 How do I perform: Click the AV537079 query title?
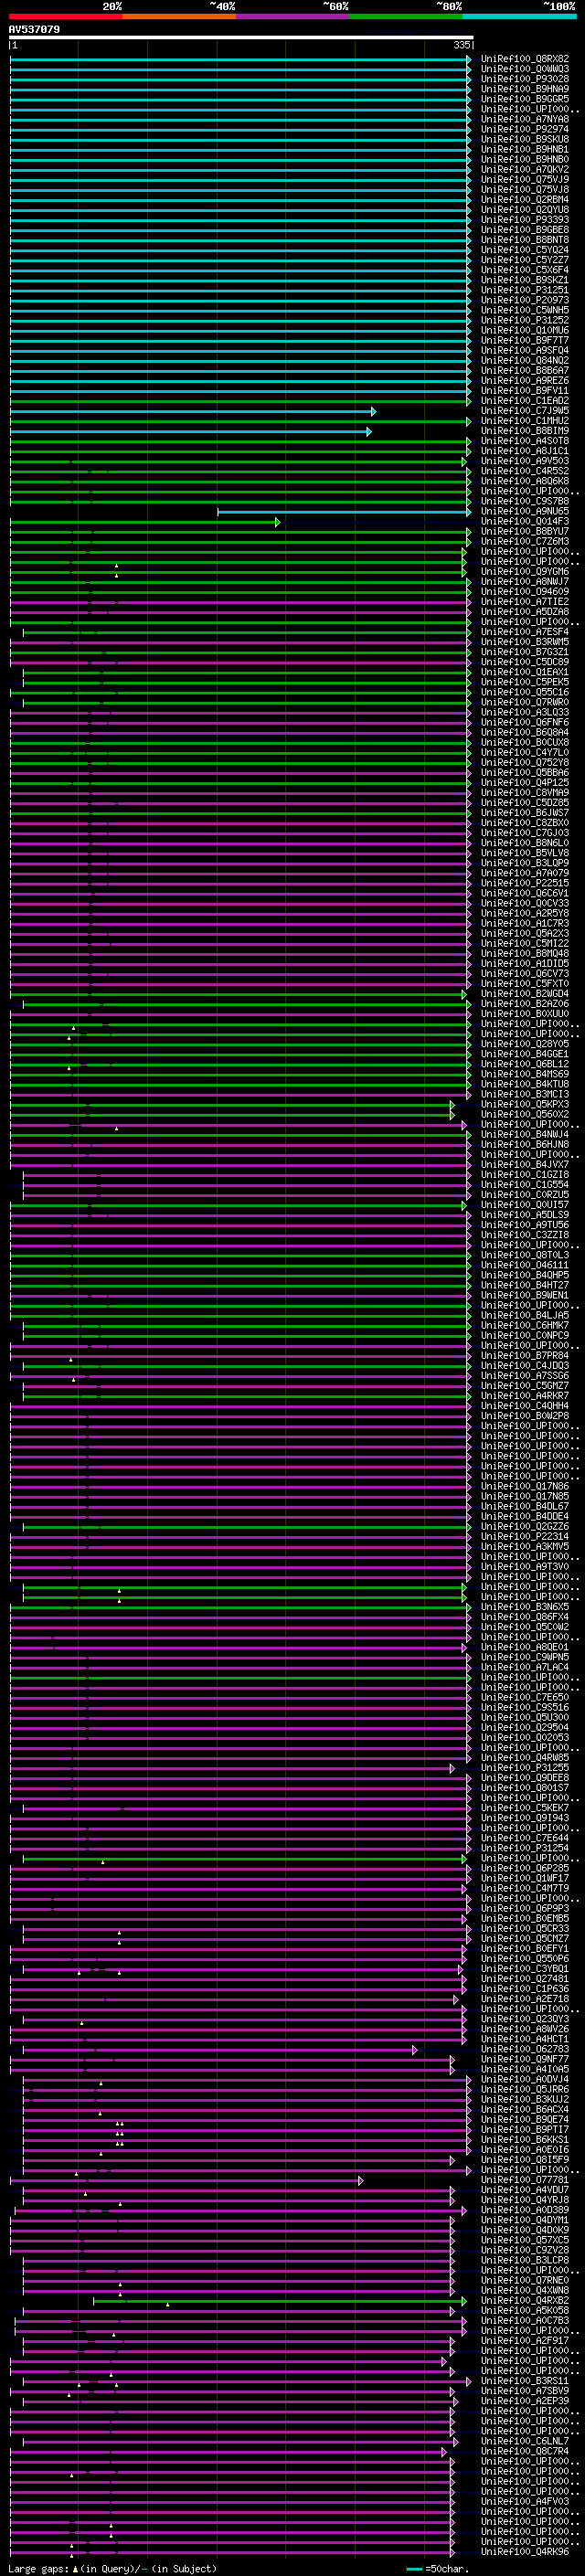pos(34,29)
